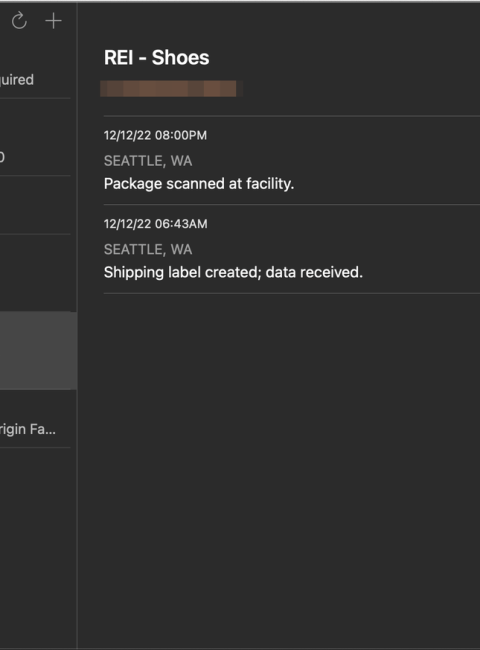Image resolution: width=480 pixels, height=650 pixels.
Task: Click SEATTLE, WA under the 08:00PM entry
Action: tap(148, 161)
